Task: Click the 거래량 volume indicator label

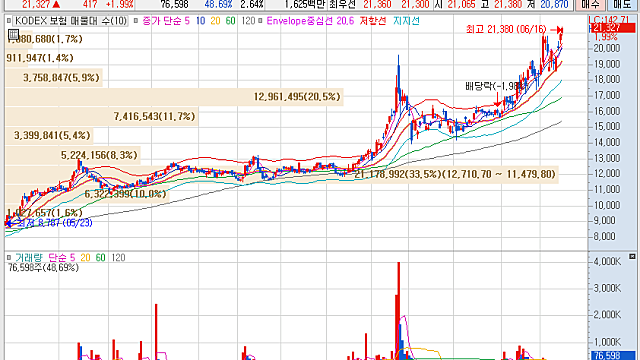Action: coord(29,258)
